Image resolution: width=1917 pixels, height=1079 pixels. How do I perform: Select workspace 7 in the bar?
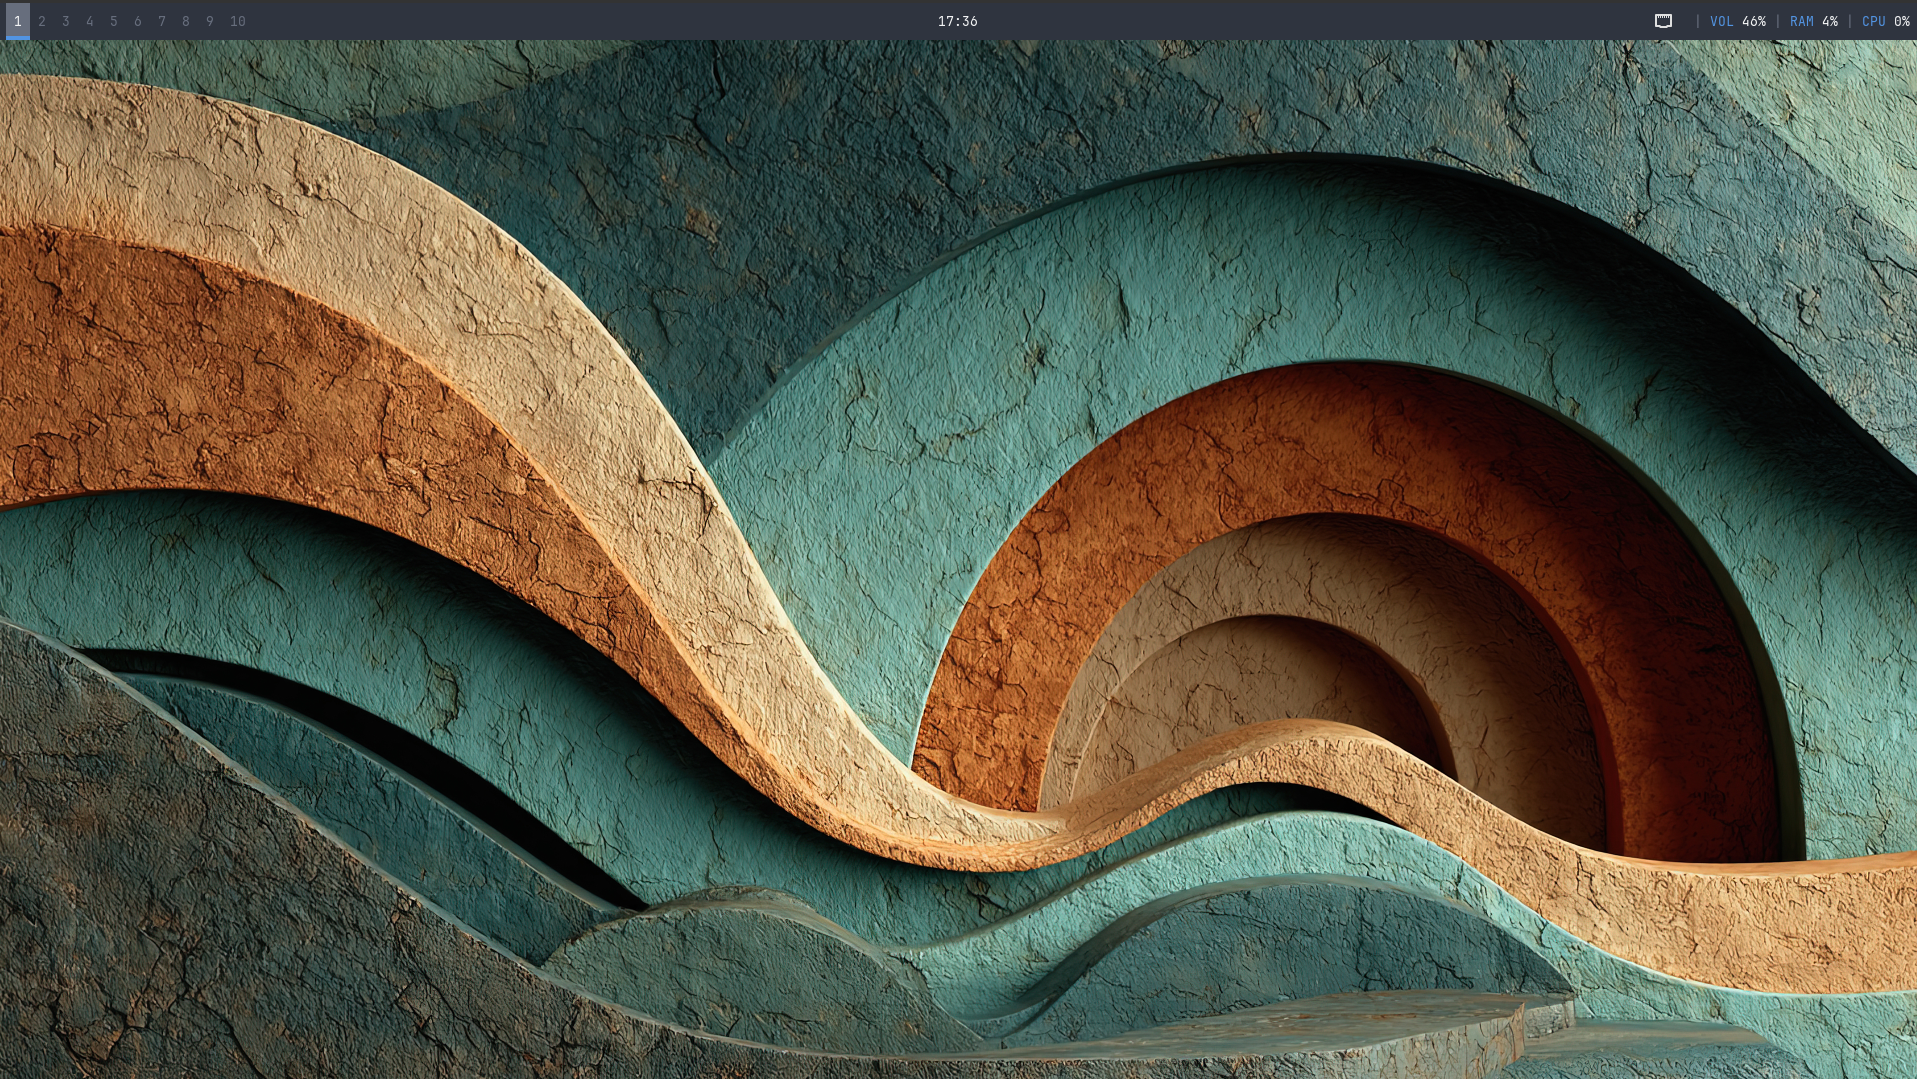[x=162, y=21]
